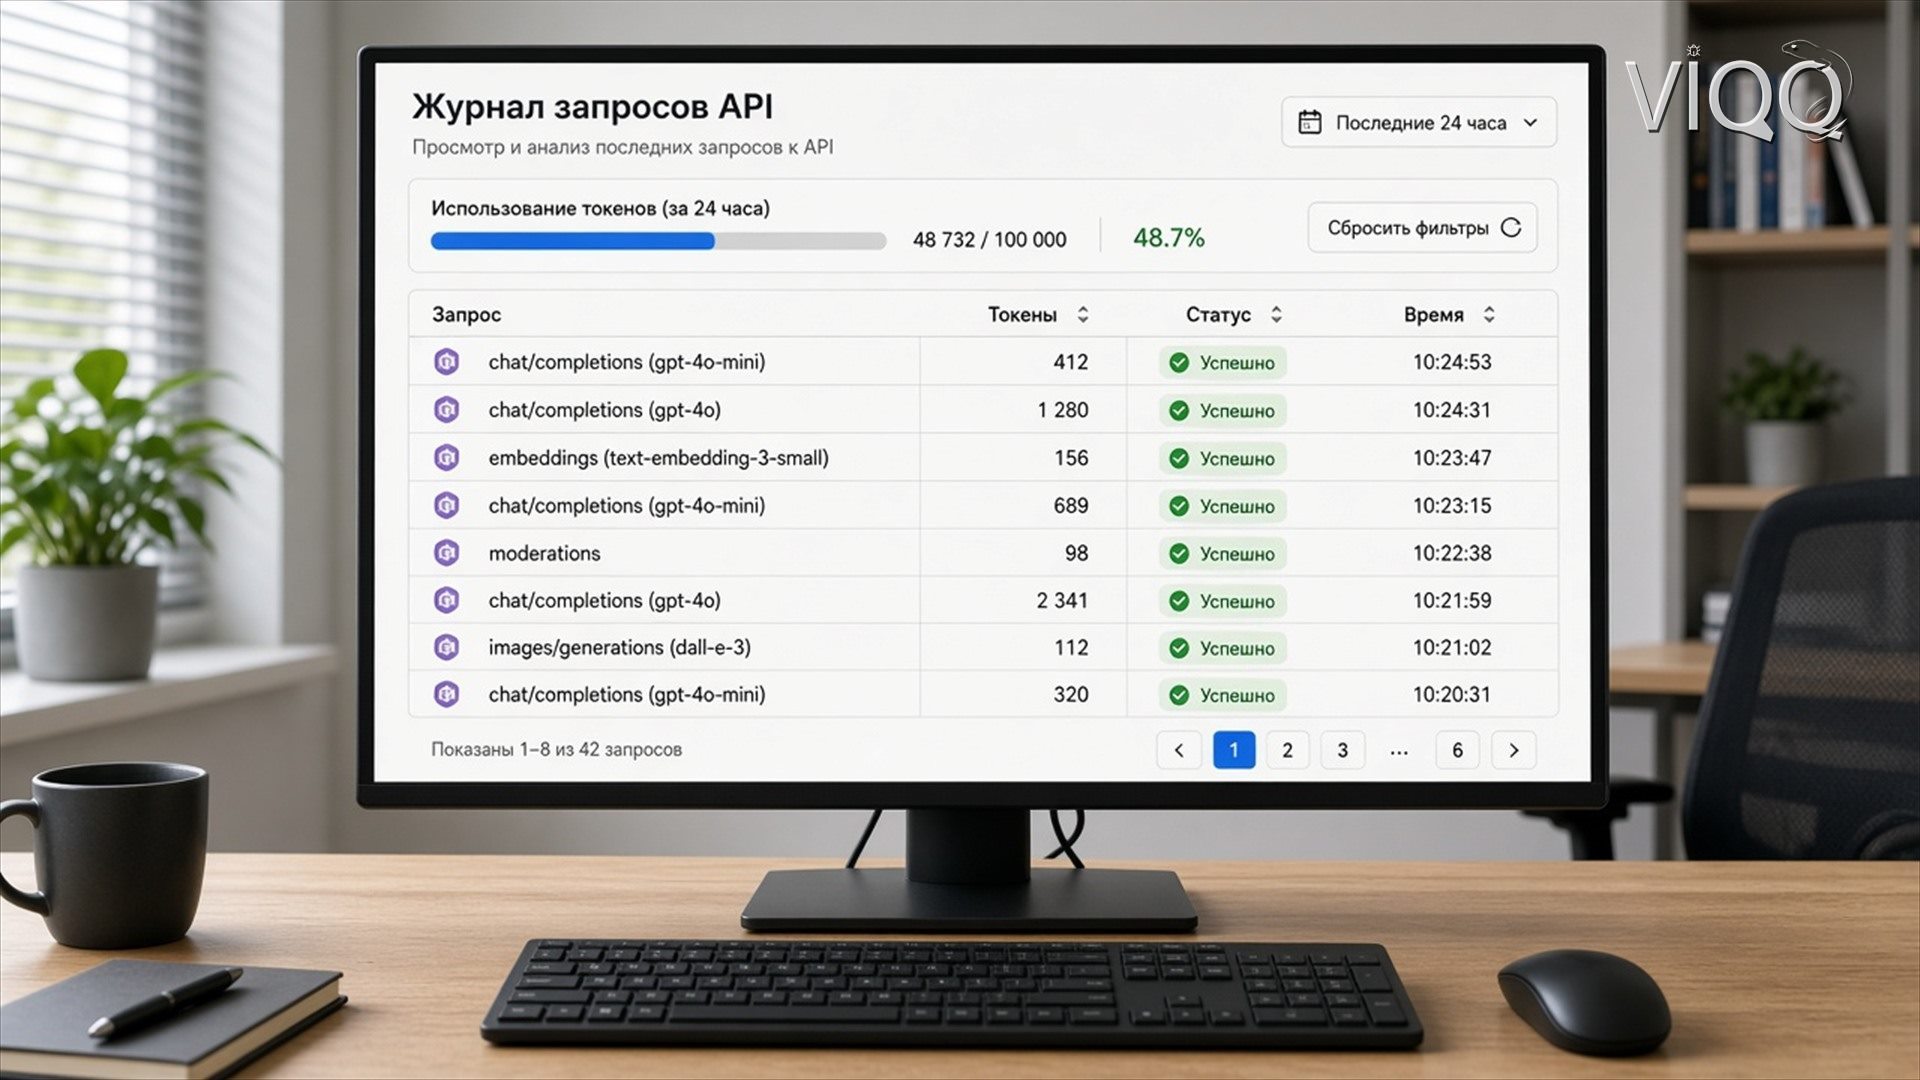Click green check icon in embeddings row
Screen dimensions: 1920x1080
click(1179, 459)
